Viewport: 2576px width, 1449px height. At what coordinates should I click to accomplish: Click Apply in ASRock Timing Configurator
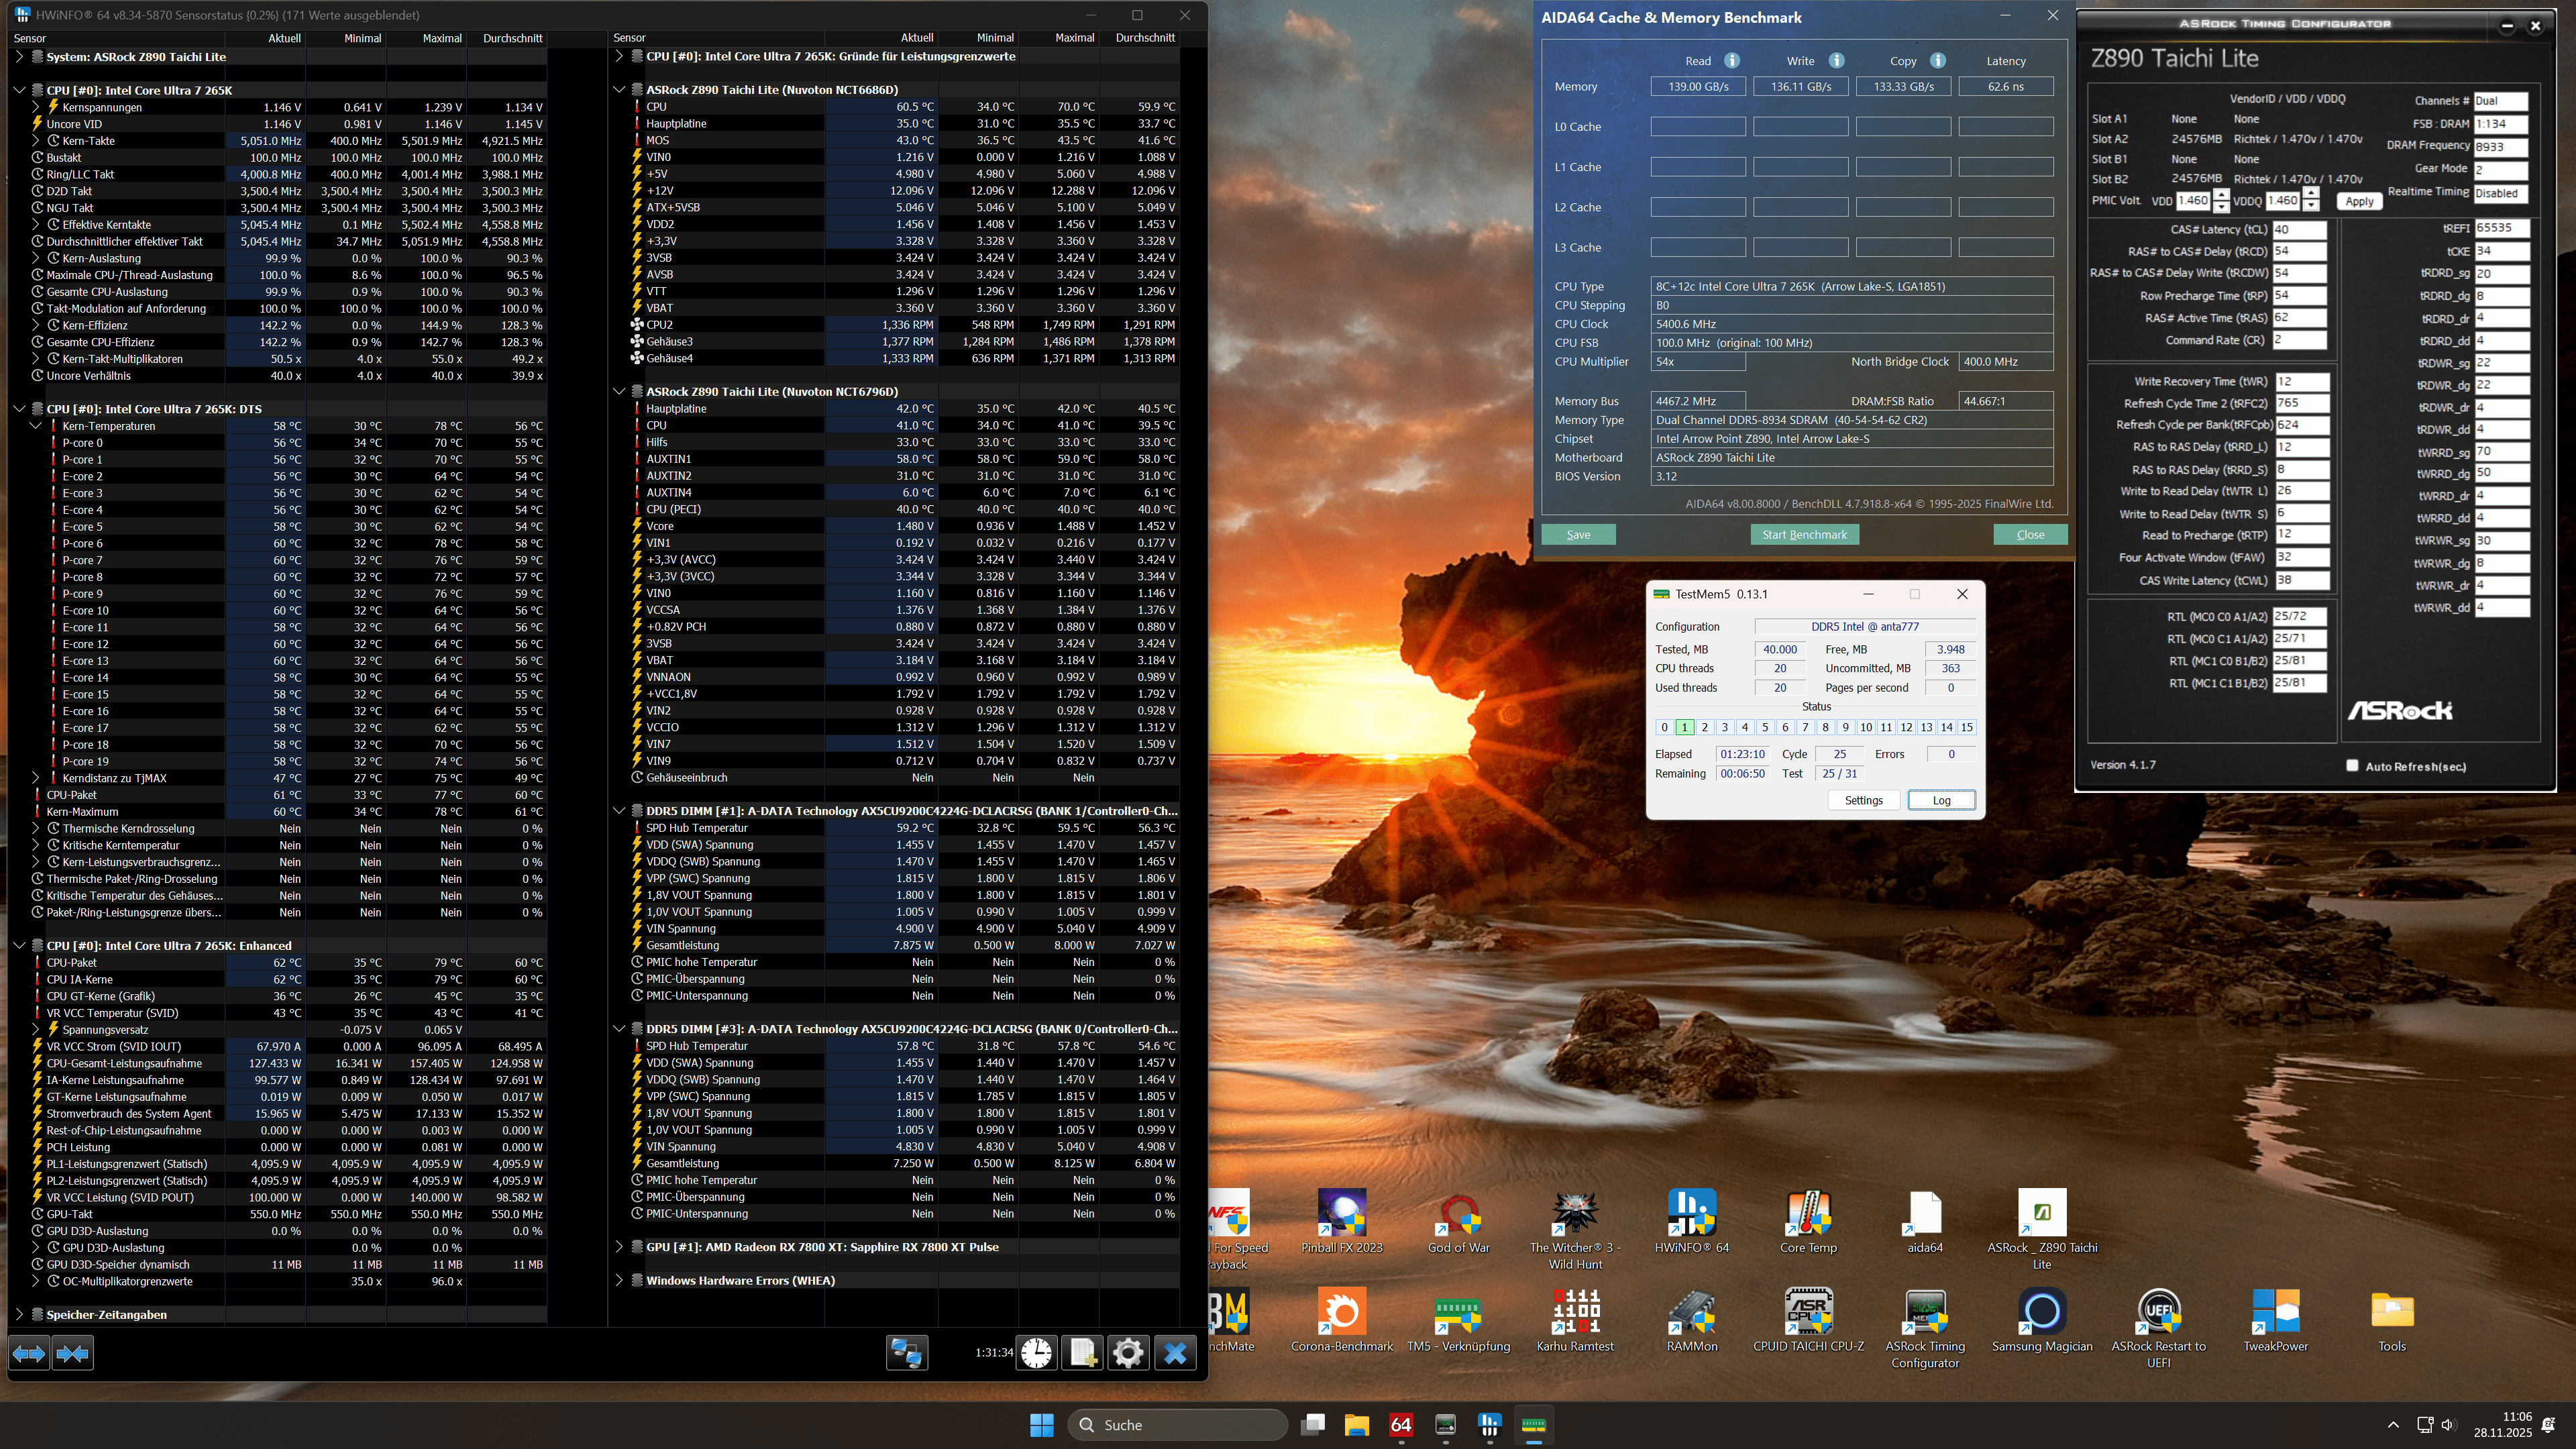[x=2359, y=201]
